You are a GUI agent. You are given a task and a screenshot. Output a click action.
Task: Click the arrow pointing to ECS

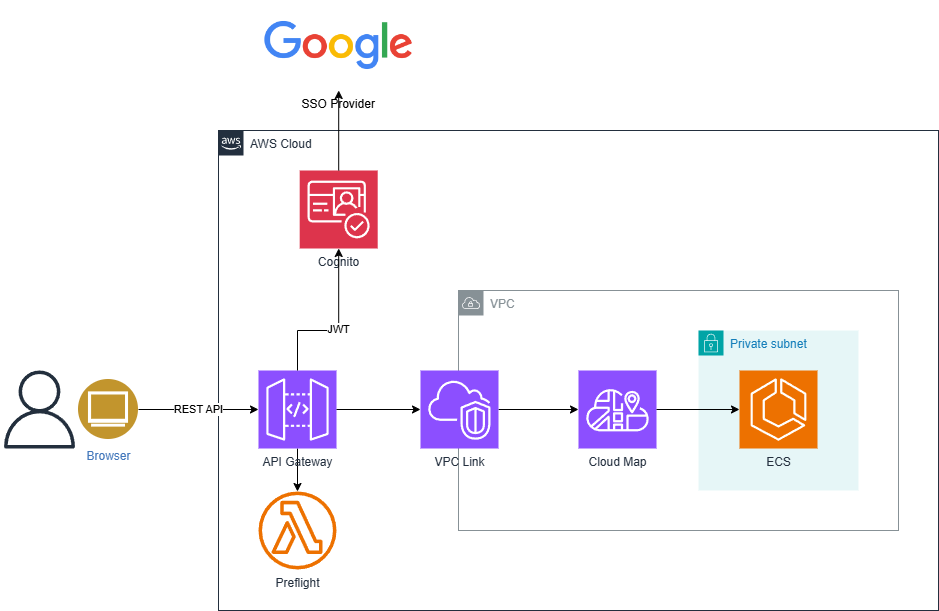717,409
